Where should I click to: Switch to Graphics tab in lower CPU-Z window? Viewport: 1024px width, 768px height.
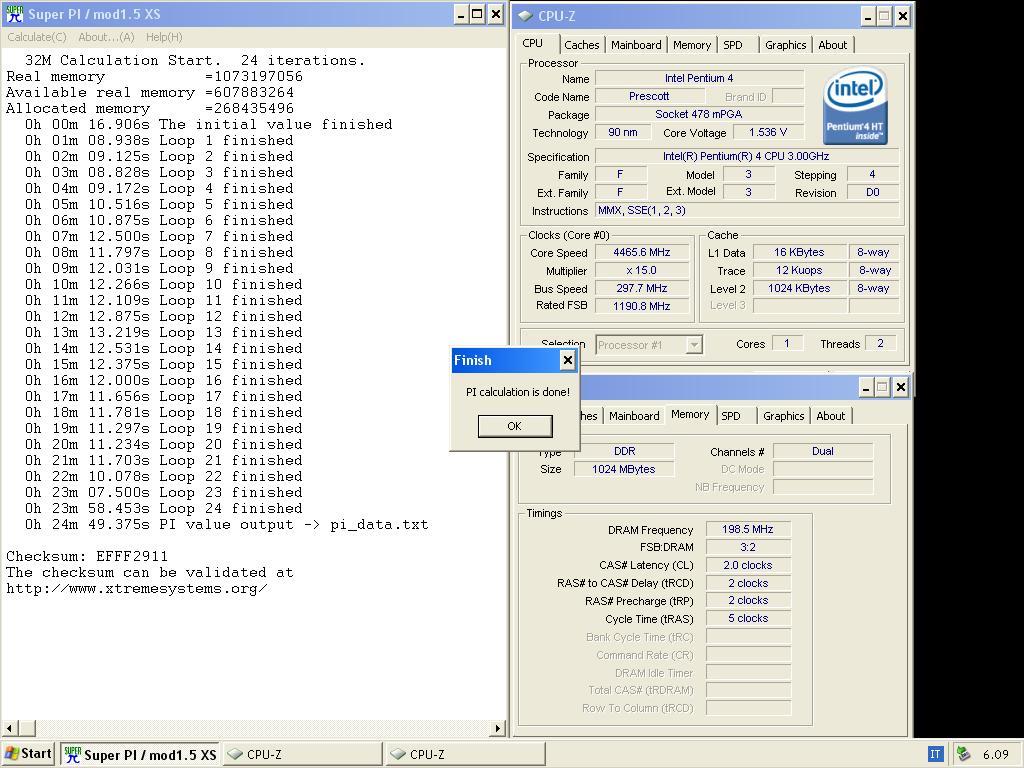783,416
